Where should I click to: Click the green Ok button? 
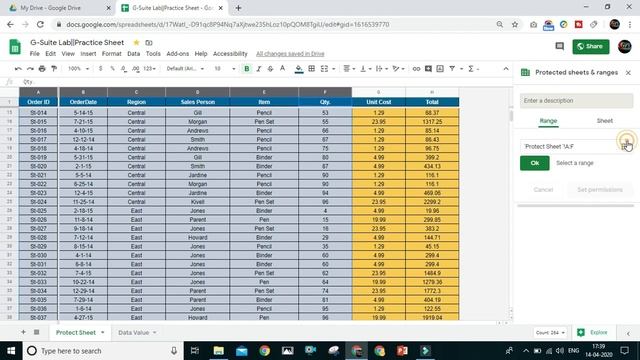[x=535, y=163]
